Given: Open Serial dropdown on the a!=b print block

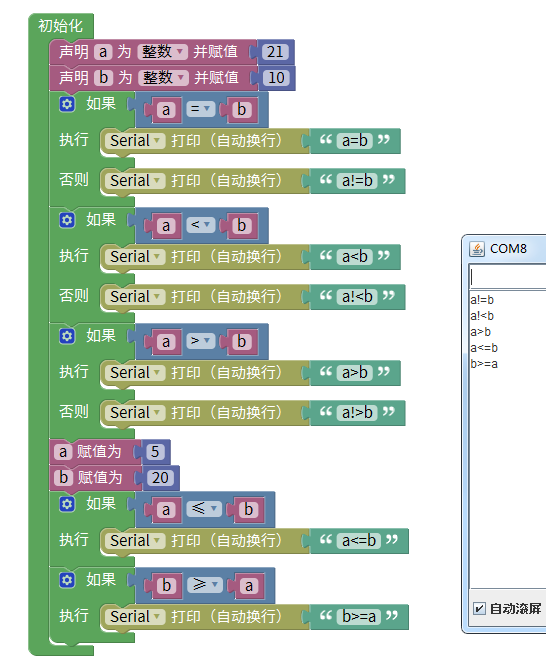Looking at the screenshot, I should (135, 181).
